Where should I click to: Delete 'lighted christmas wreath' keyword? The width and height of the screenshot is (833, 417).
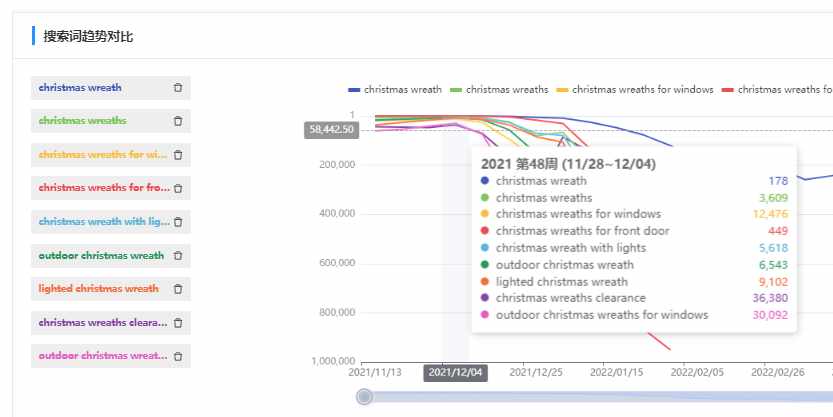tap(178, 289)
